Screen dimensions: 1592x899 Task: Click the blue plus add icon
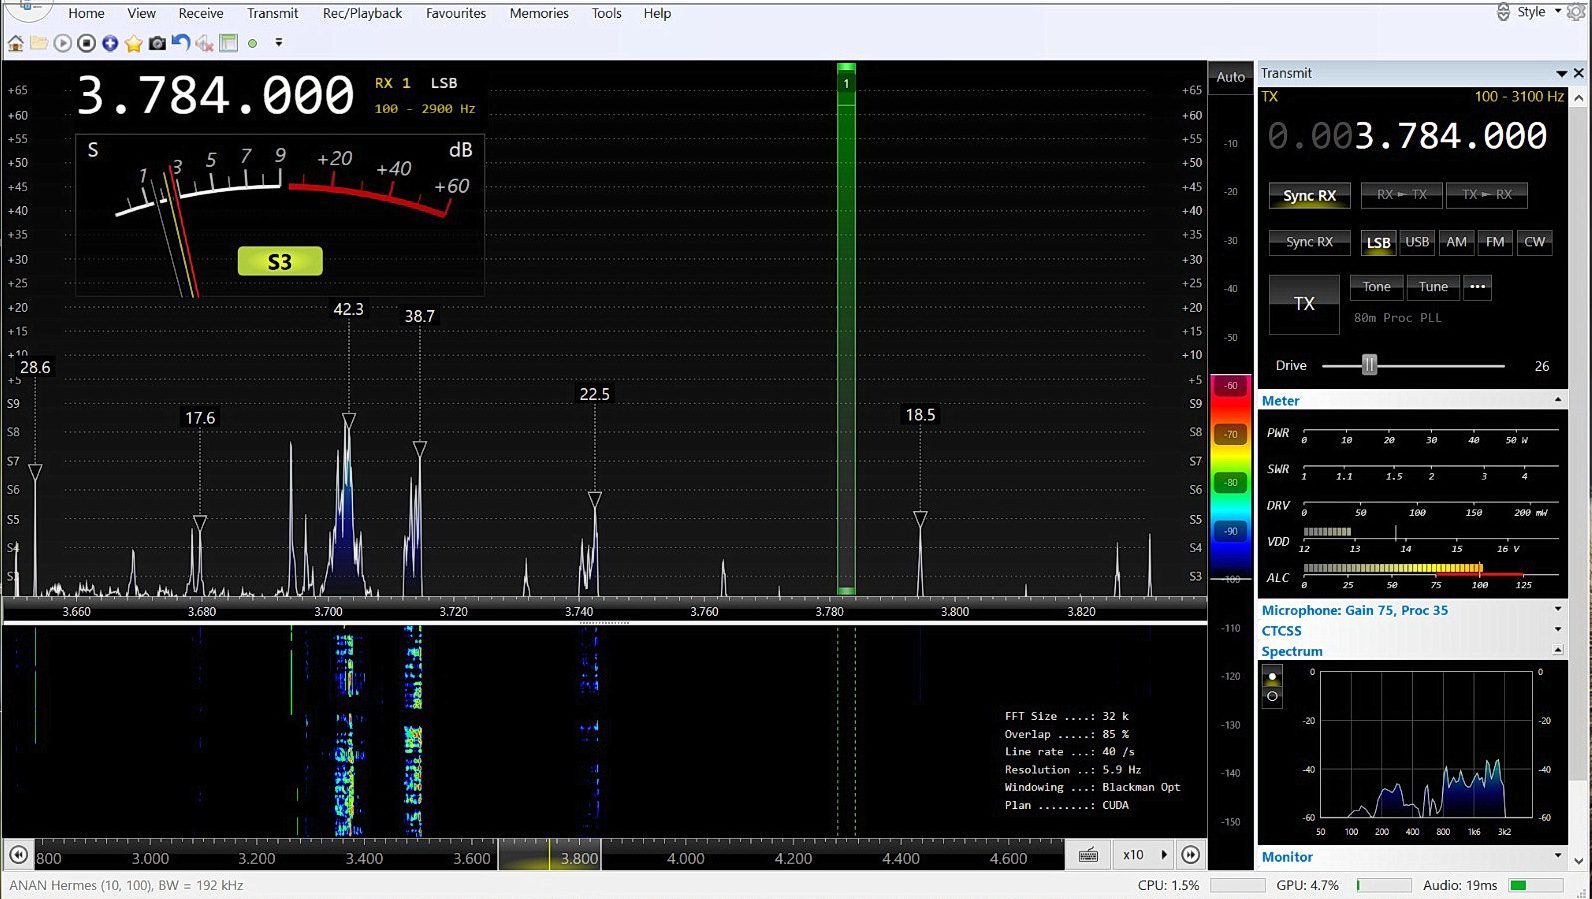(110, 43)
